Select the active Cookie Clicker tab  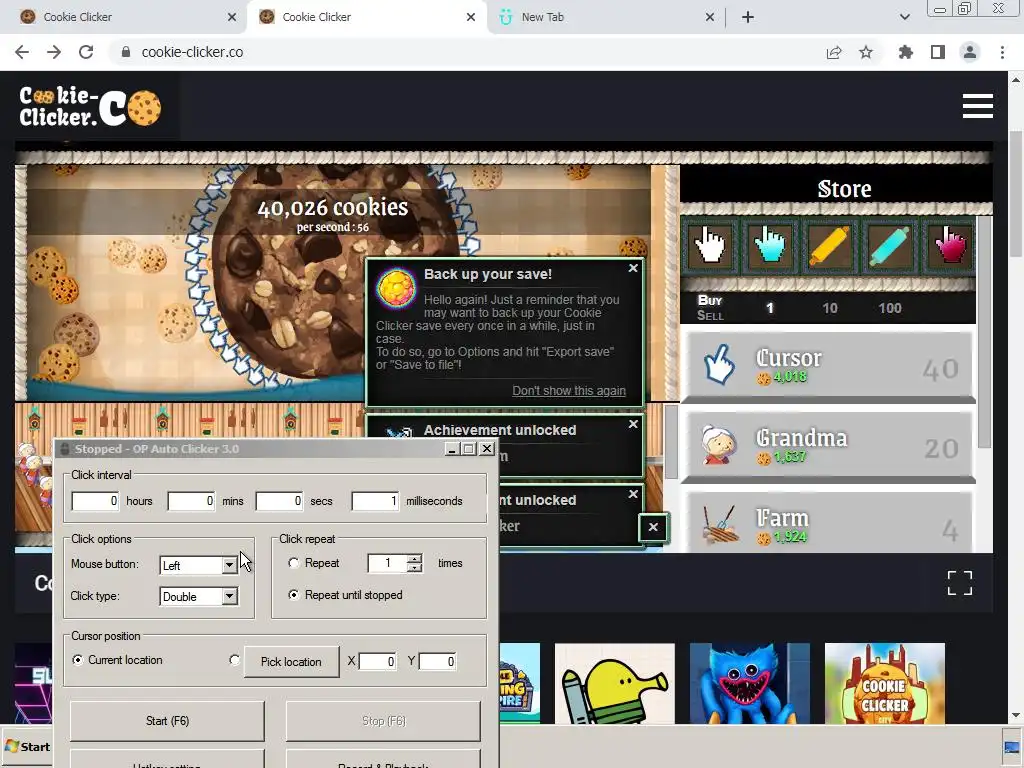pyautogui.click(x=366, y=17)
